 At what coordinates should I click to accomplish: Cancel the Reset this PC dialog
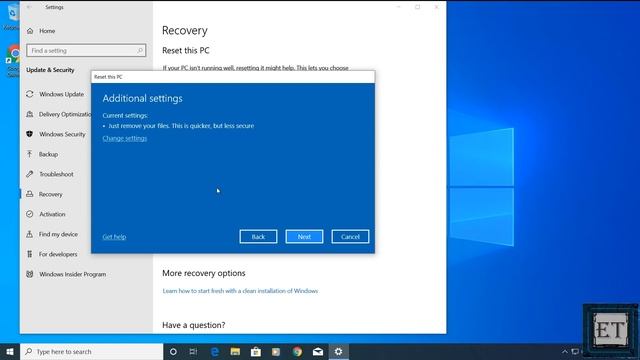(x=350, y=237)
